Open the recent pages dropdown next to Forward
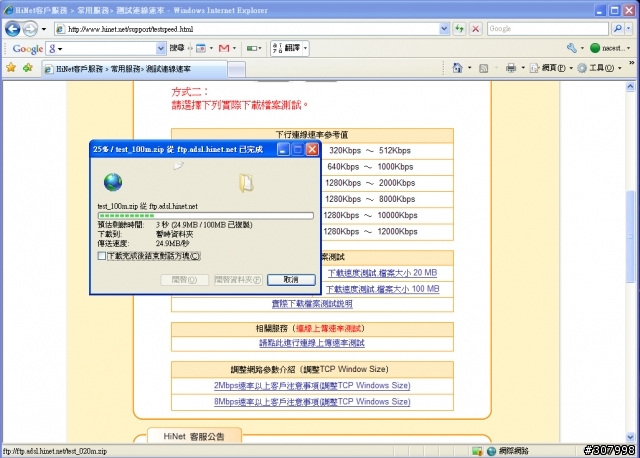Screen dimensions: 640x458 click(x=44, y=29)
